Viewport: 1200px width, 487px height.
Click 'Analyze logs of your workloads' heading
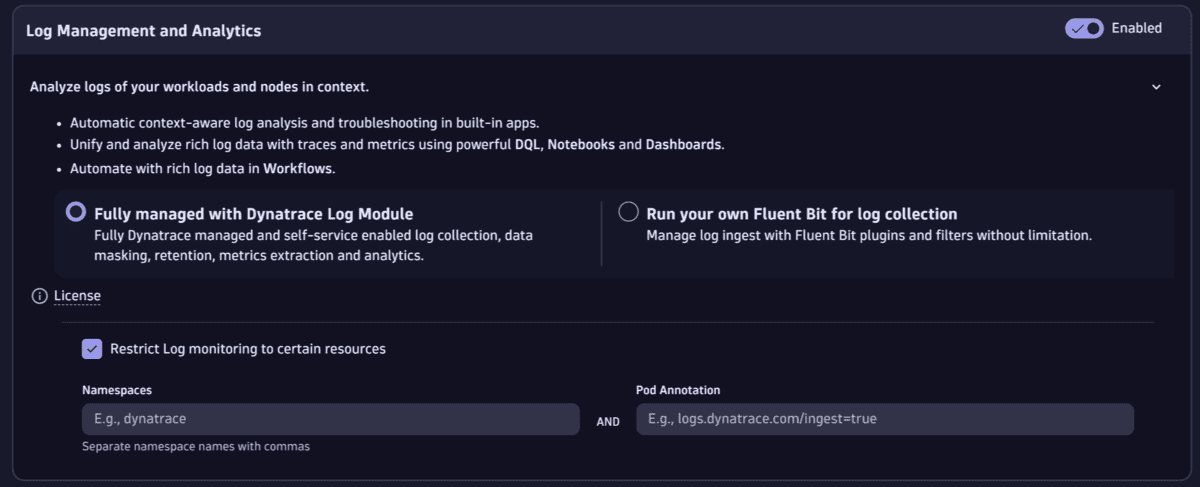199,87
